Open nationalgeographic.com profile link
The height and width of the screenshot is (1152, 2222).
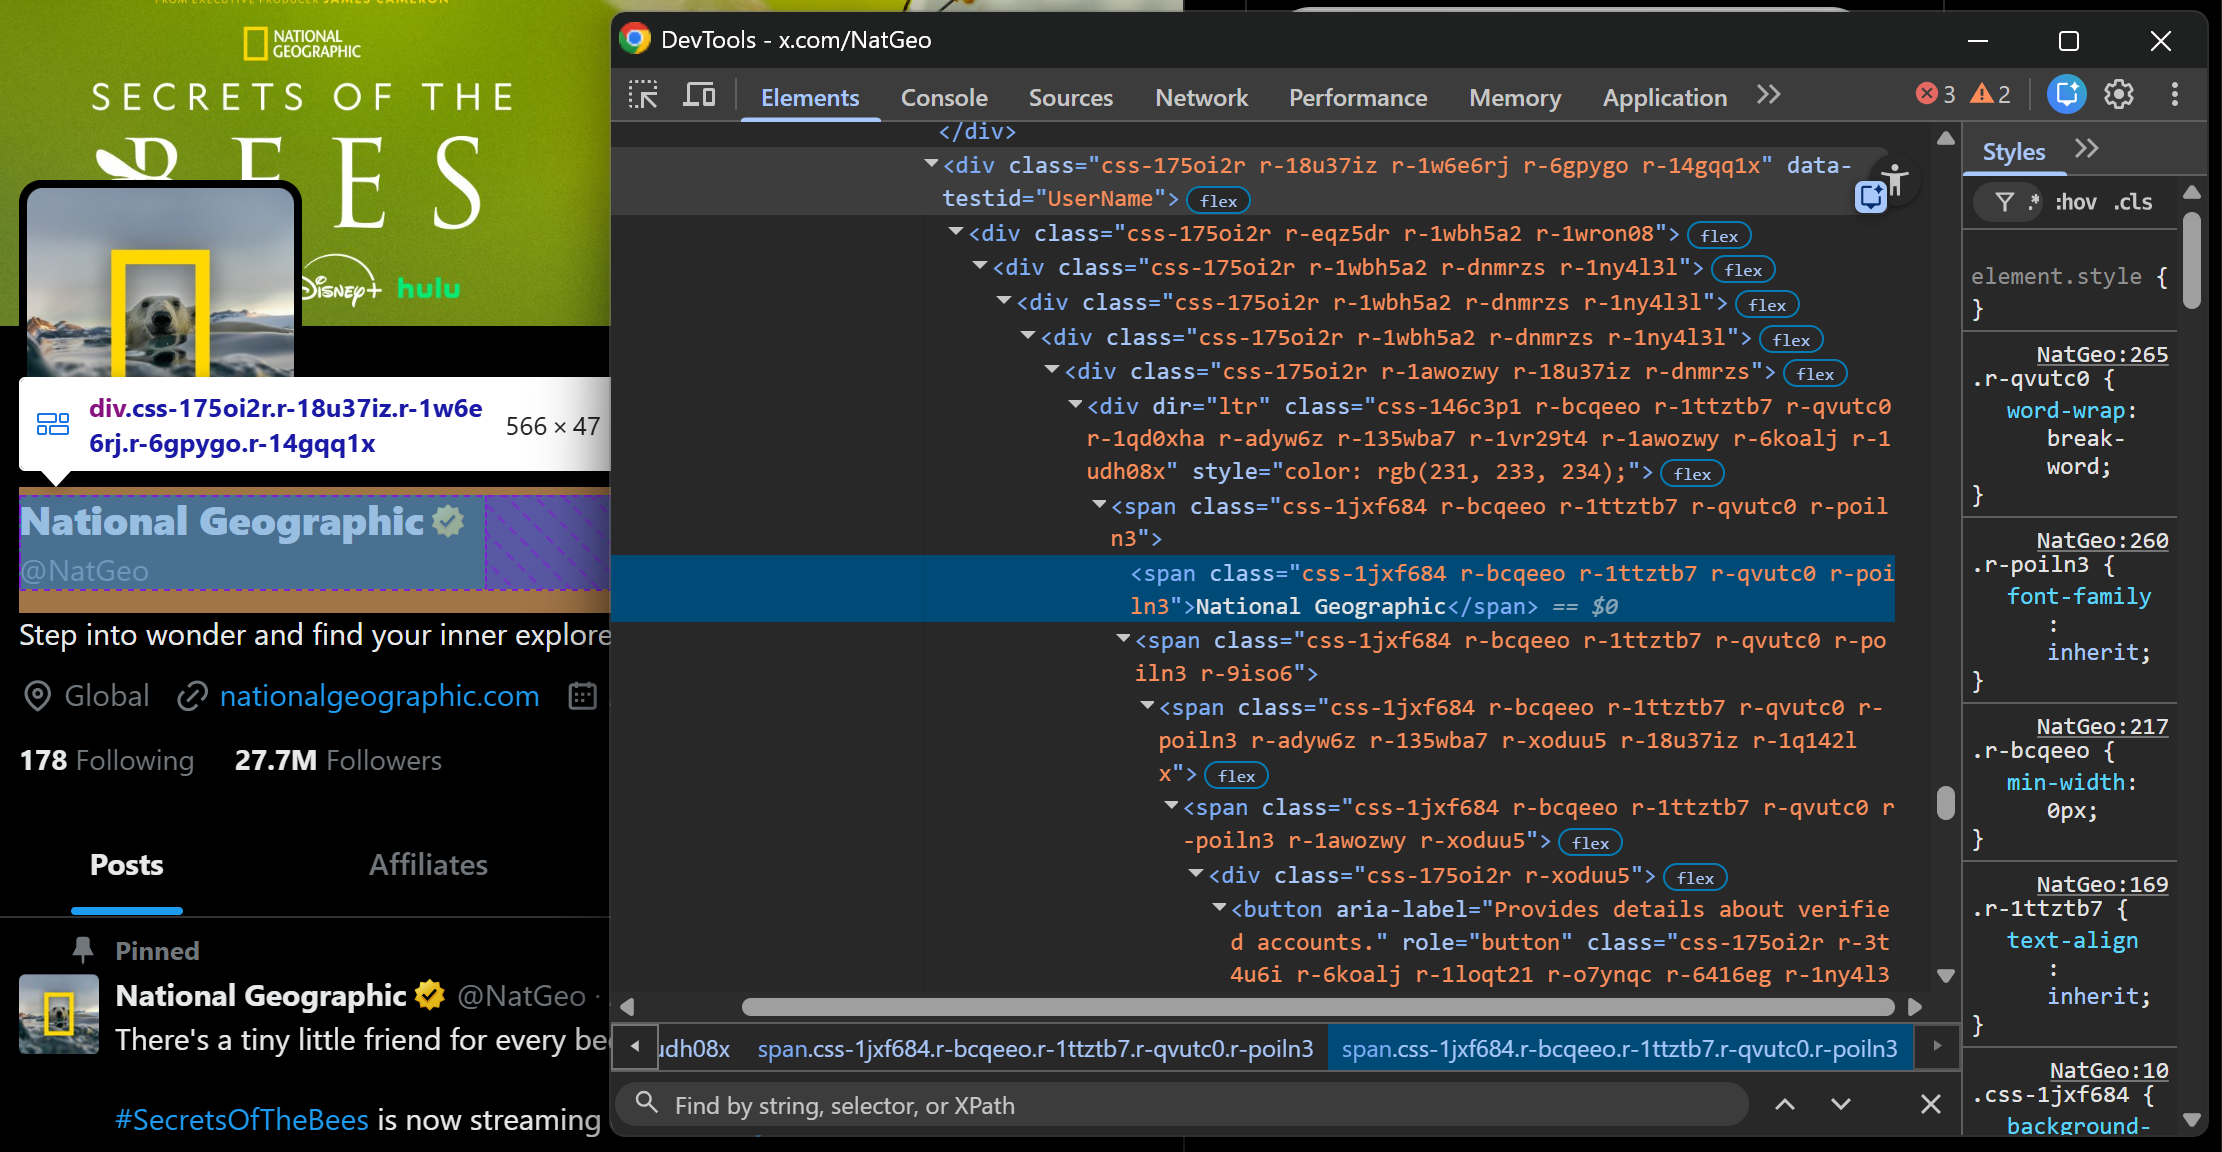379,696
